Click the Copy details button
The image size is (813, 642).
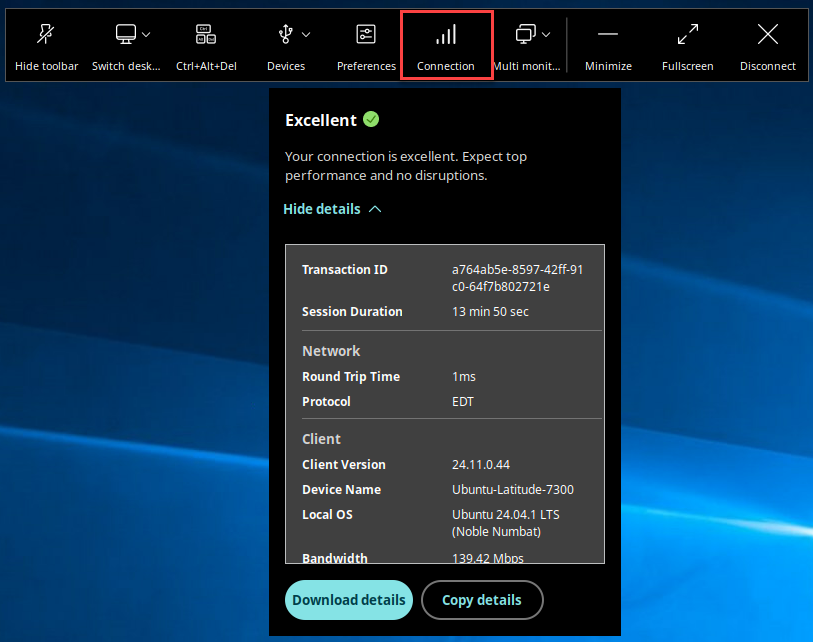(482, 600)
